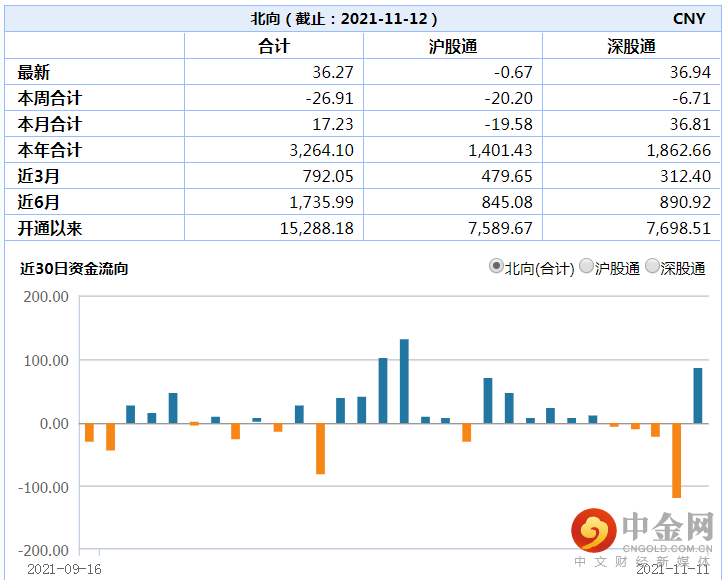Click the 2021-09-16 start date label
The height and width of the screenshot is (580, 728).
(x=64, y=569)
